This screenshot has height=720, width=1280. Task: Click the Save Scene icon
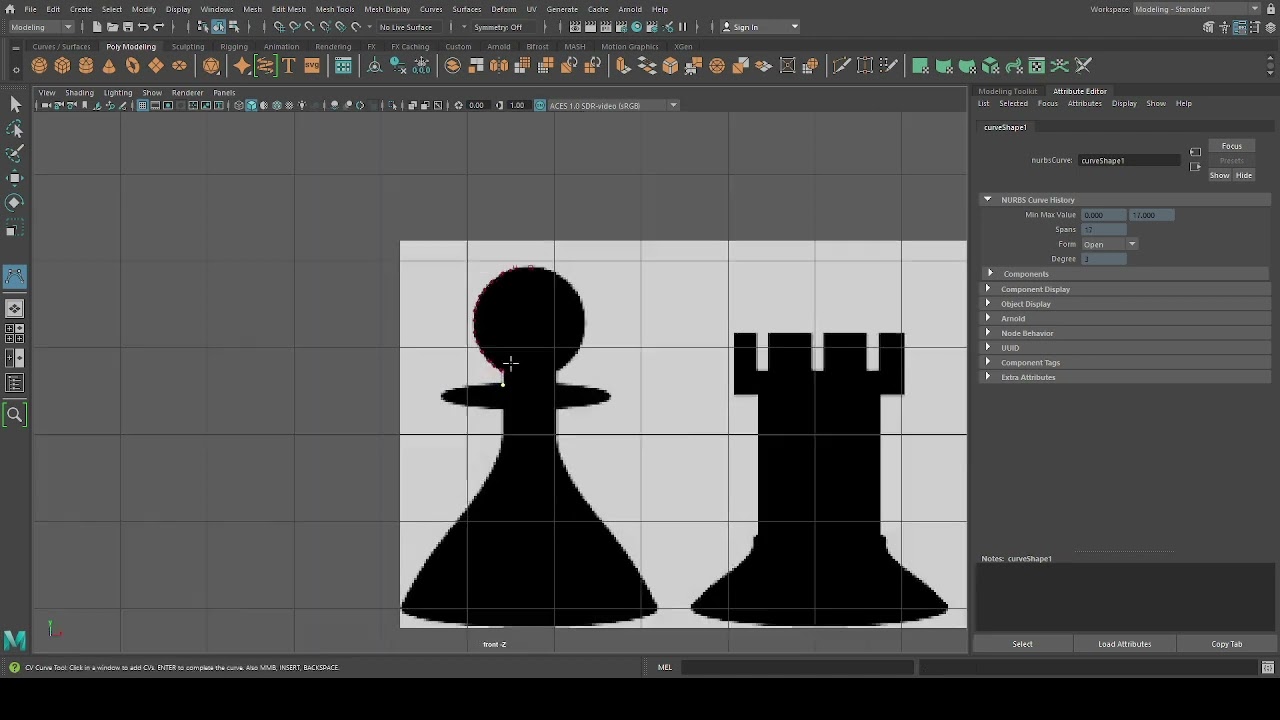tap(127, 27)
